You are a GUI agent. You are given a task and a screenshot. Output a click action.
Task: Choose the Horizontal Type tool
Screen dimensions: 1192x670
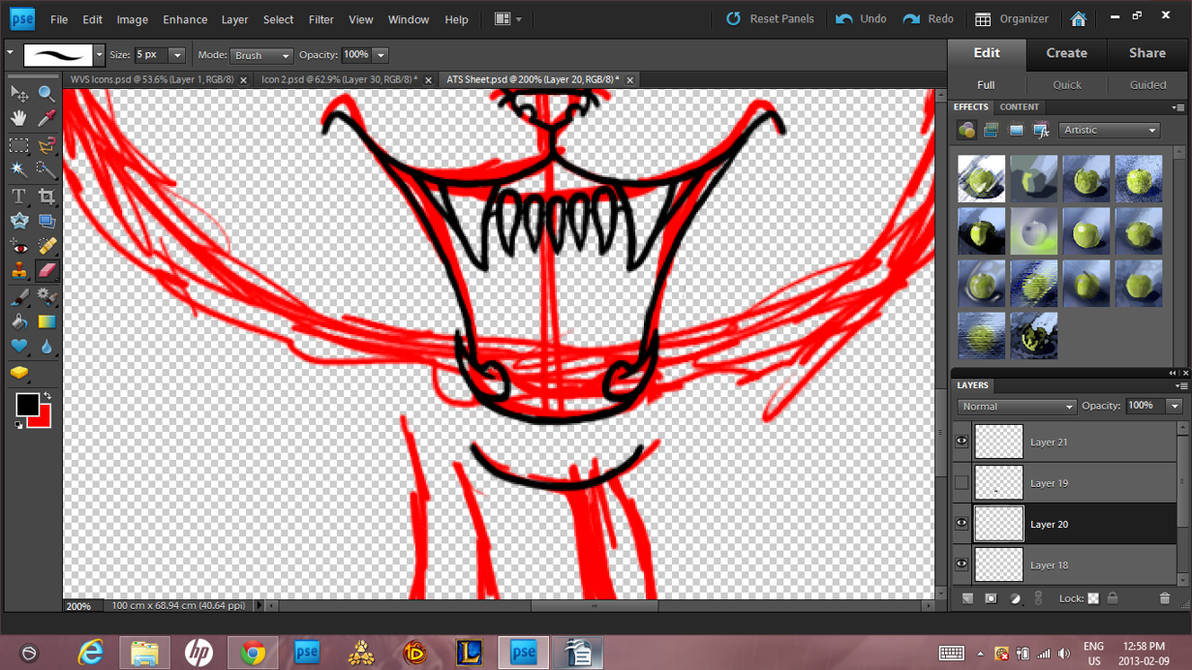(x=18, y=196)
